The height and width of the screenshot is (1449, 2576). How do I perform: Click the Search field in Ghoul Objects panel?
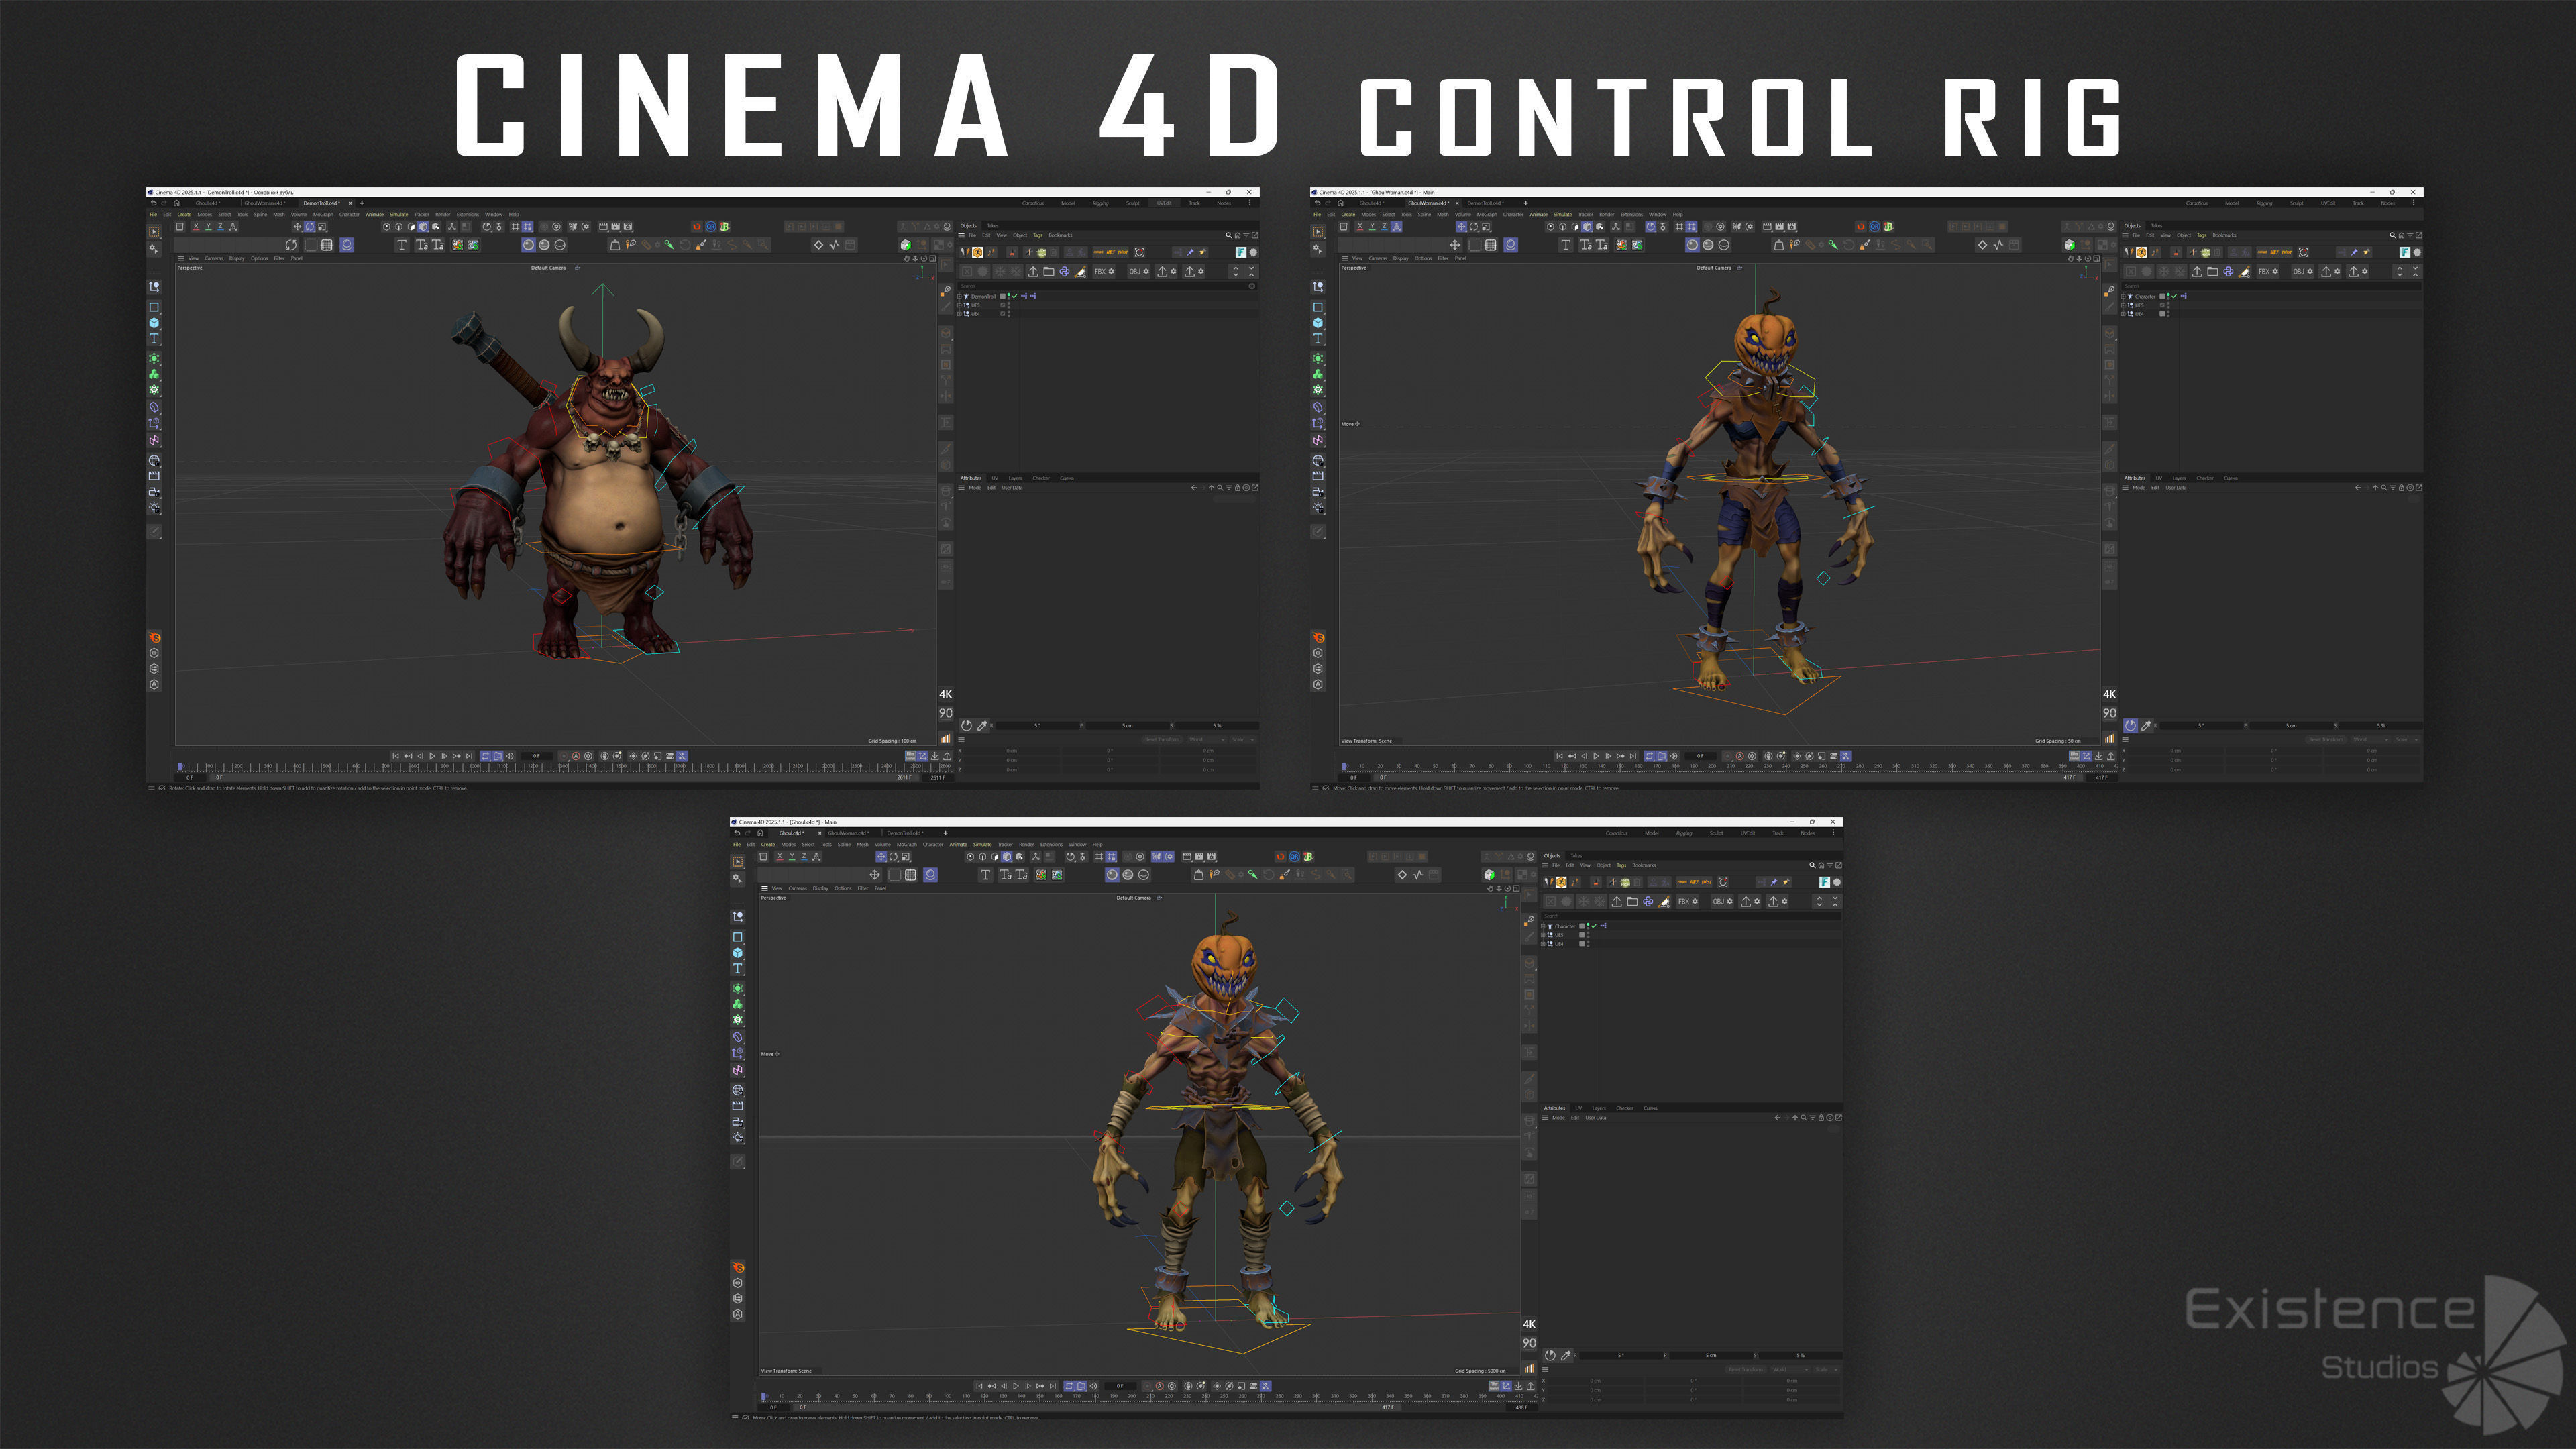click(x=1691, y=916)
